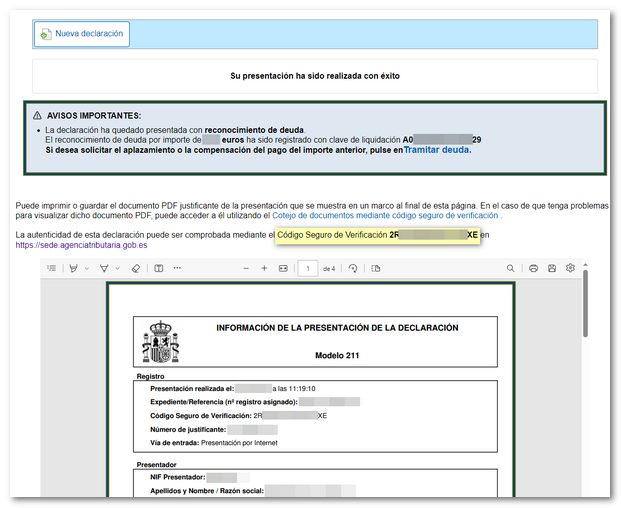Open more tools ellipsis in PDF toolbar
Viewport: 621px width, 508px height.
177,268
